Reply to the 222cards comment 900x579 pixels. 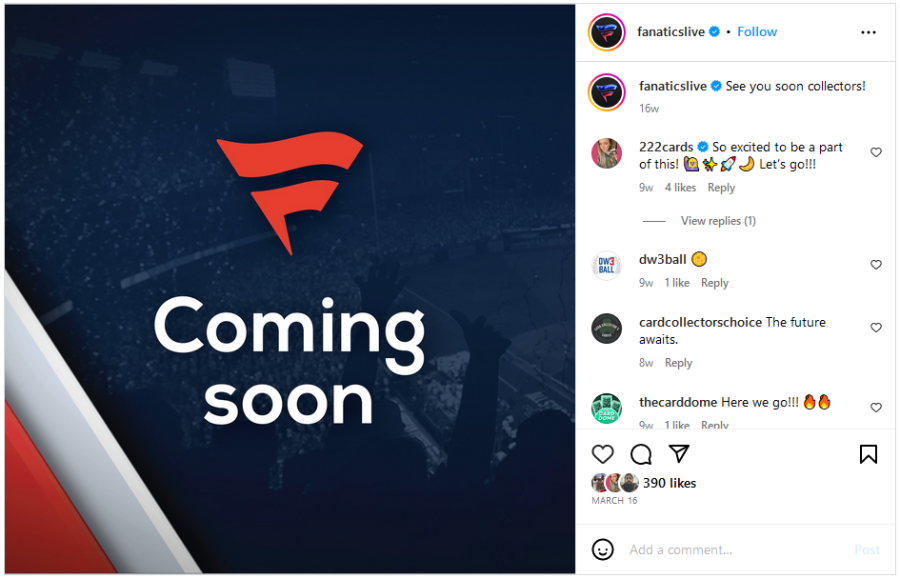[721, 188]
